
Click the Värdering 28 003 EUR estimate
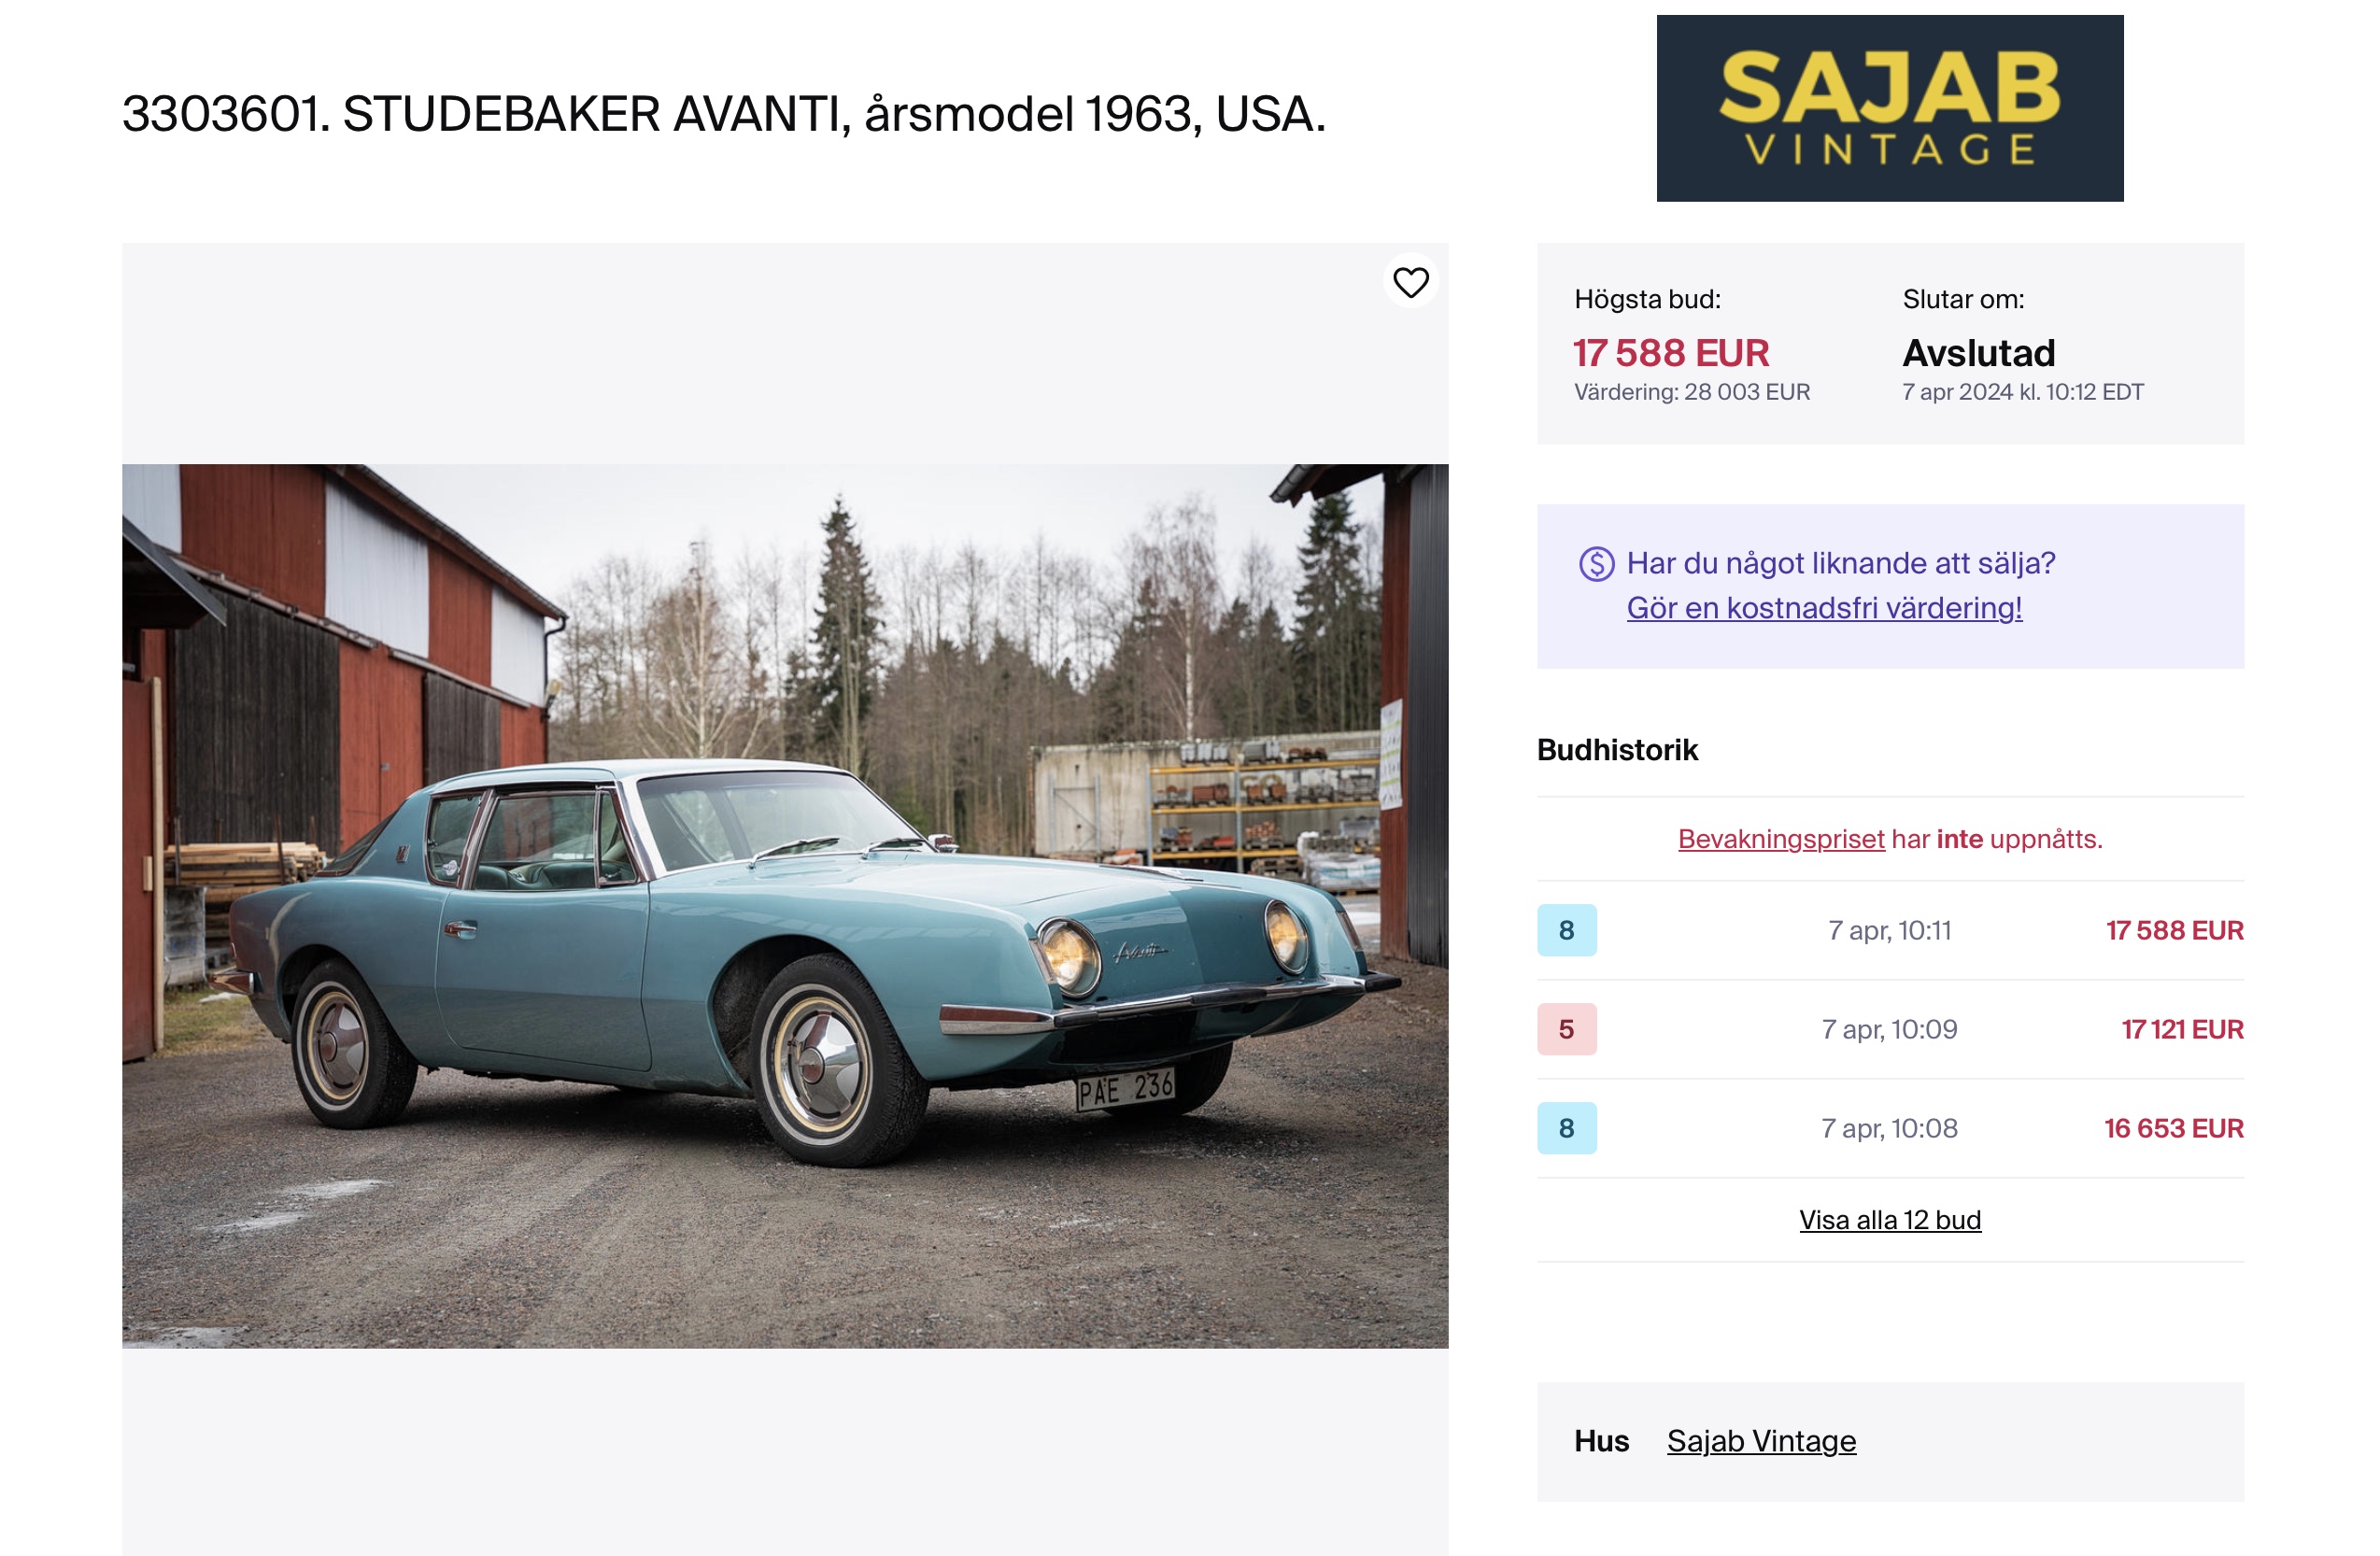click(x=1691, y=392)
